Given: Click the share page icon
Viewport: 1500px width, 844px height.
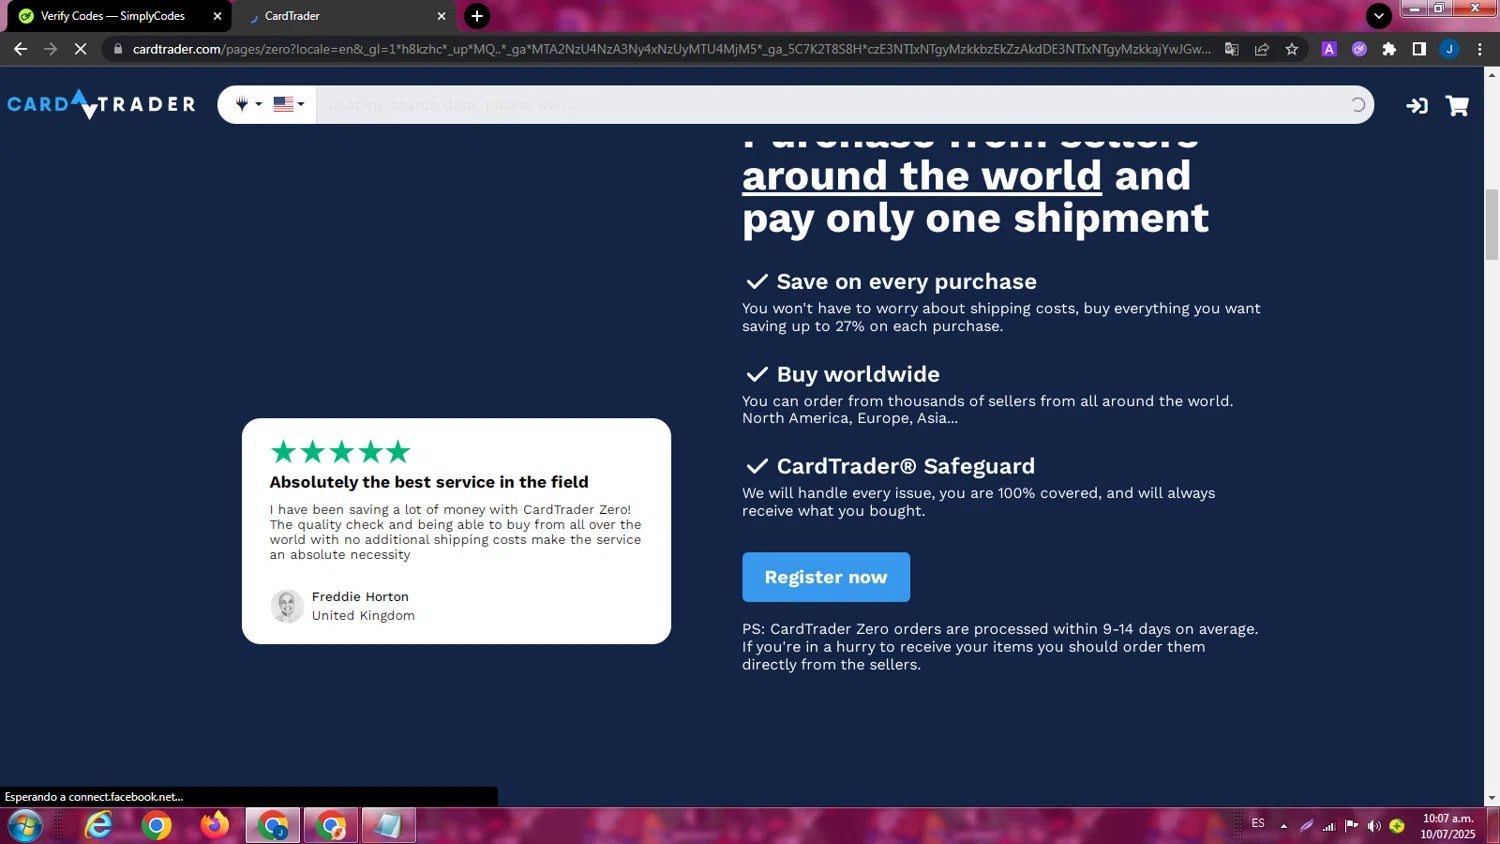Looking at the screenshot, I should click(x=1262, y=49).
